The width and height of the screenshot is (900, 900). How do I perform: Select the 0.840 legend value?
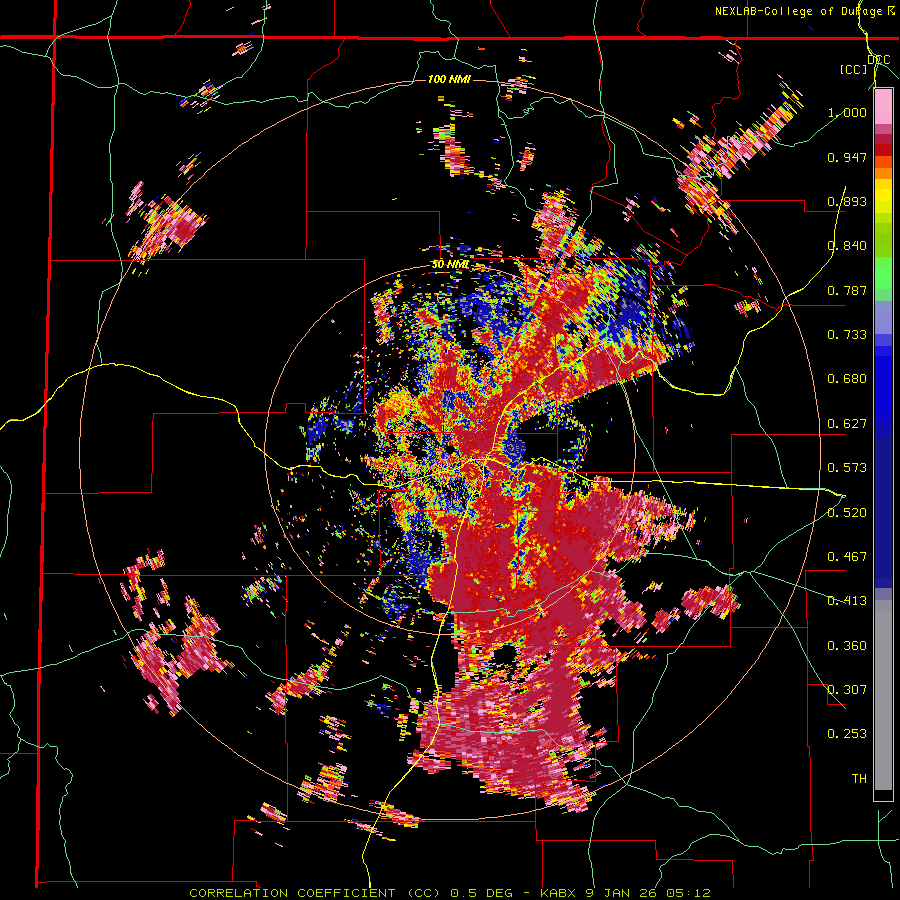(847, 246)
